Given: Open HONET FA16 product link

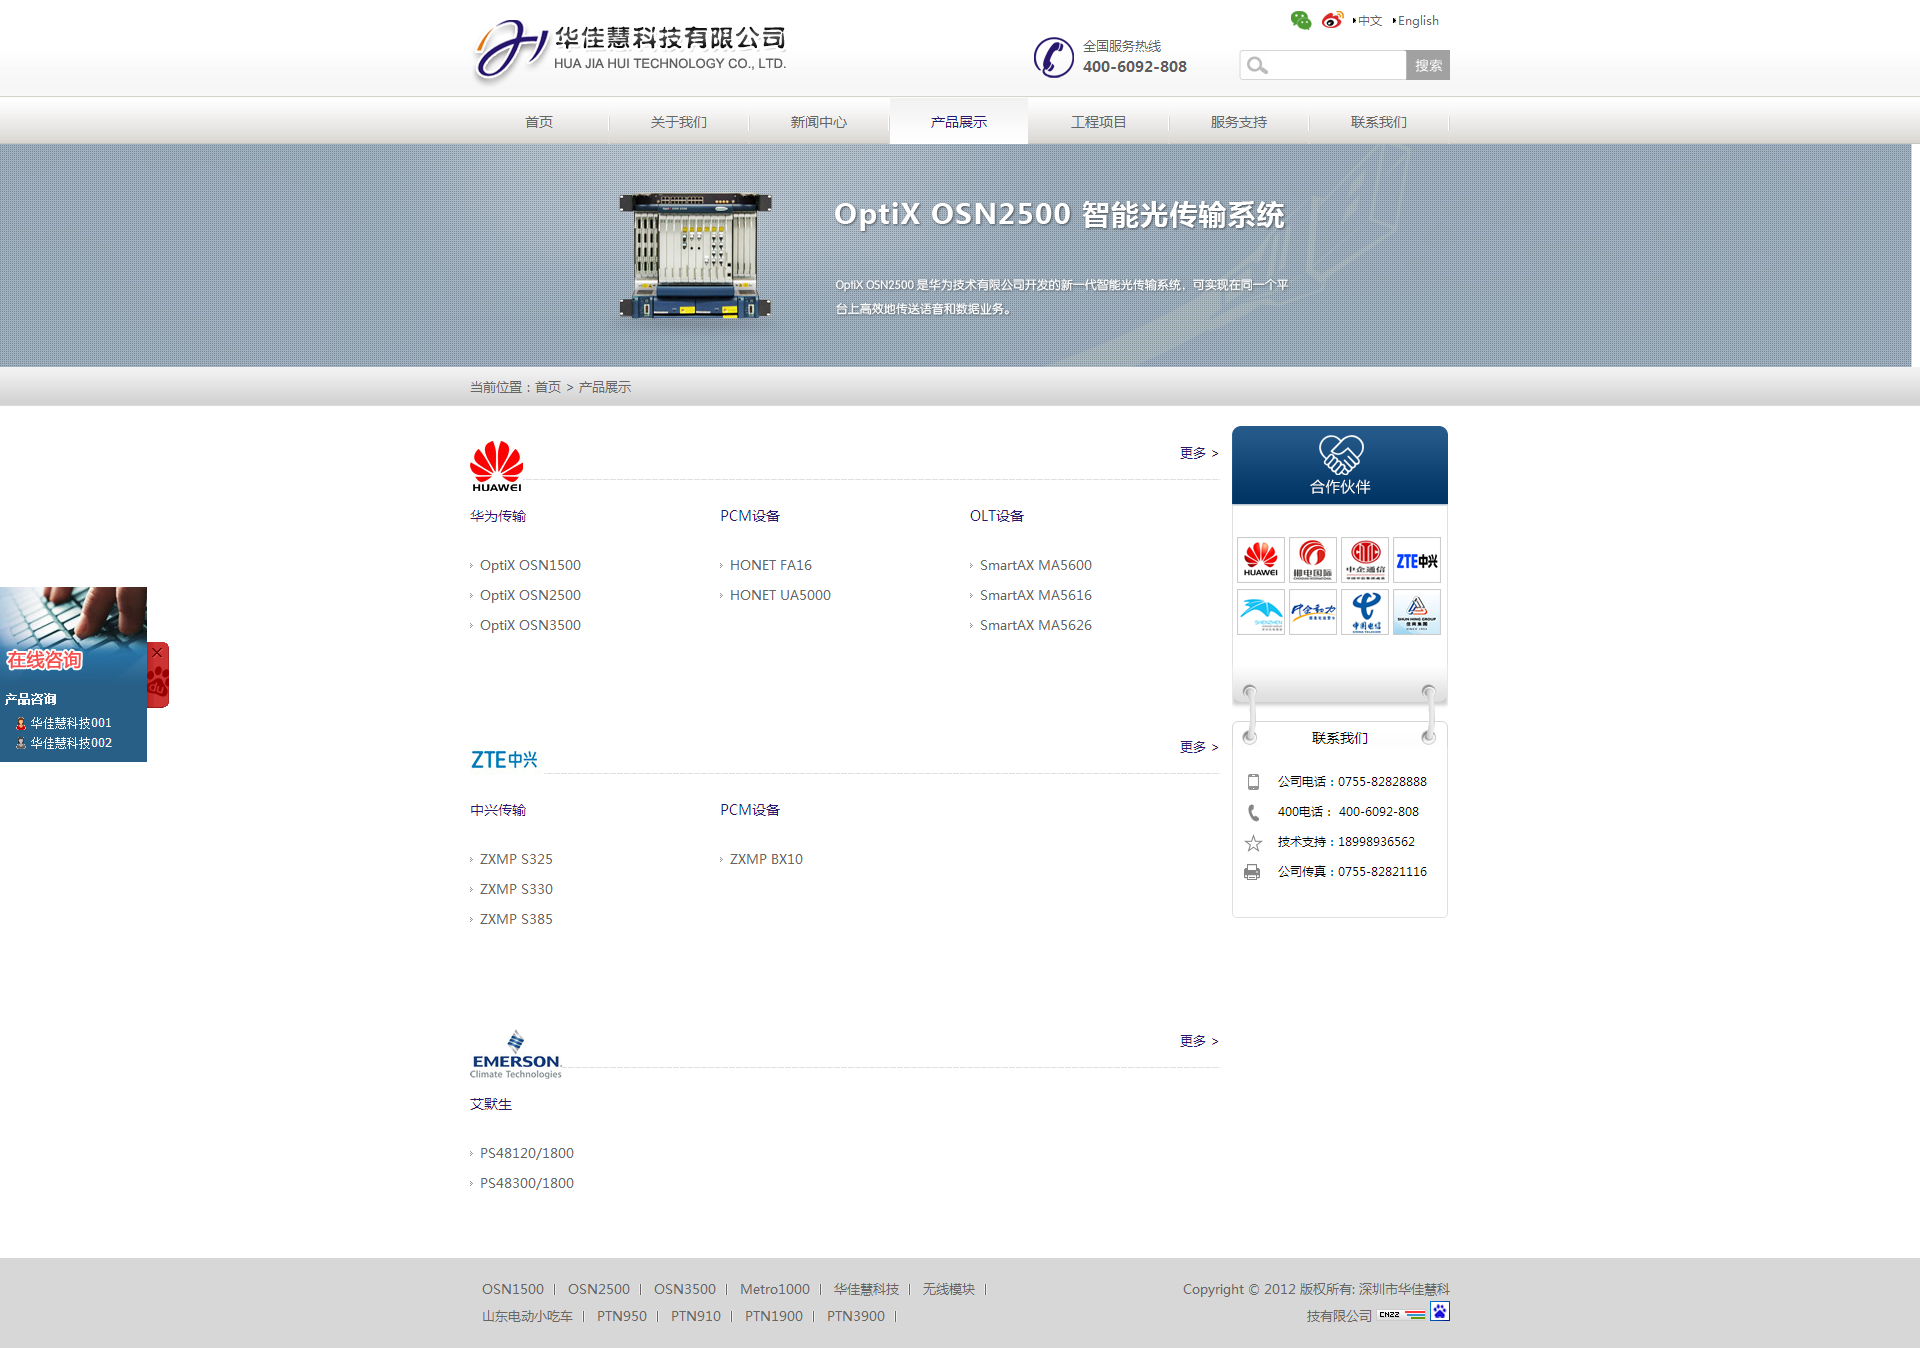Looking at the screenshot, I should (770, 565).
